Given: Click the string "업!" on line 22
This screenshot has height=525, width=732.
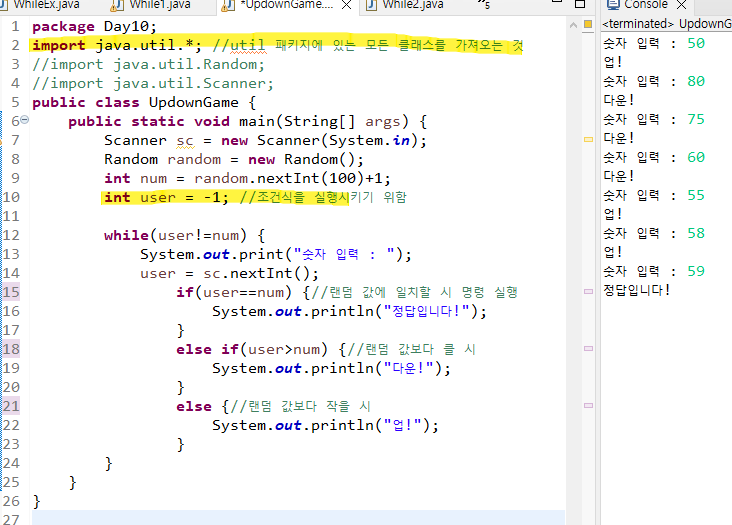Looking at the screenshot, I should [x=403, y=425].
